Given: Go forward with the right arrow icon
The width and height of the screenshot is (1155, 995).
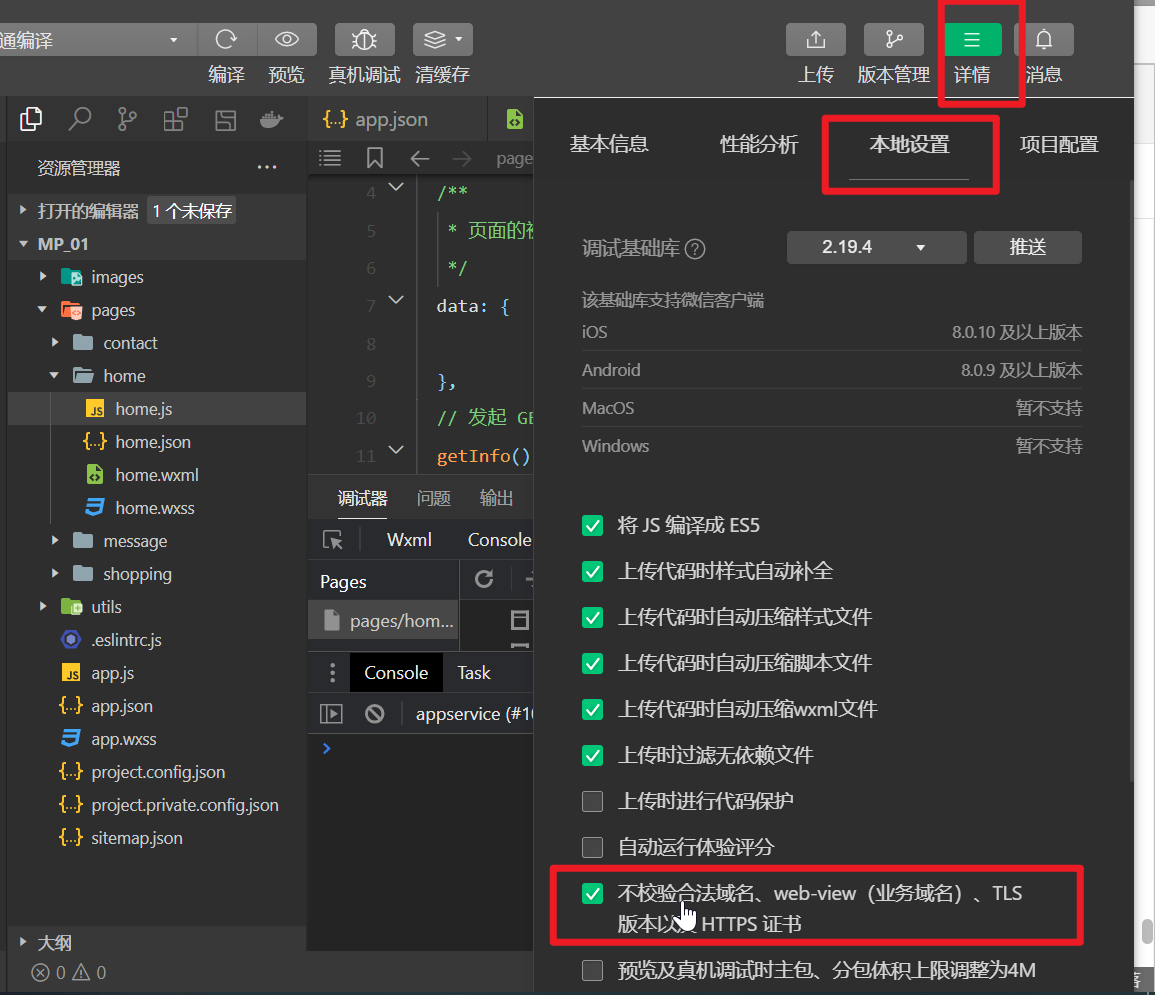Looking at the screenshot, I should 461,158.
